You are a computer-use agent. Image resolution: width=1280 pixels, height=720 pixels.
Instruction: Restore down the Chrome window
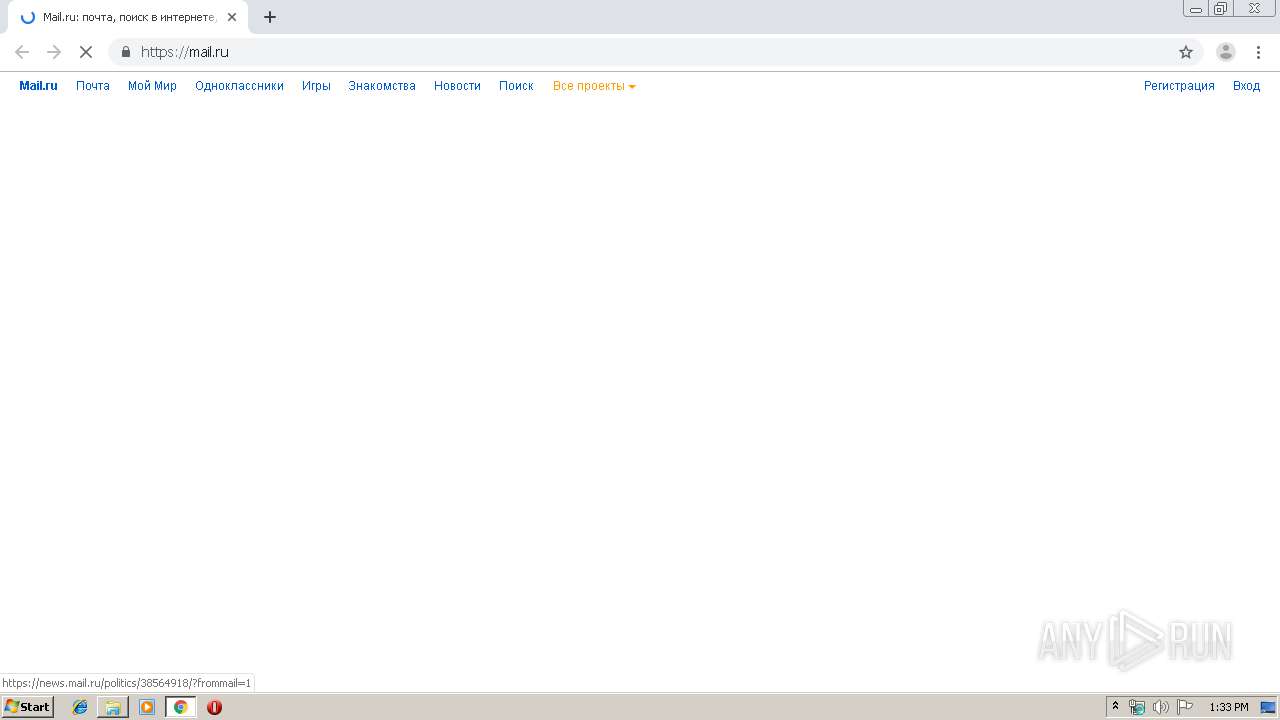pos(1221,9)
